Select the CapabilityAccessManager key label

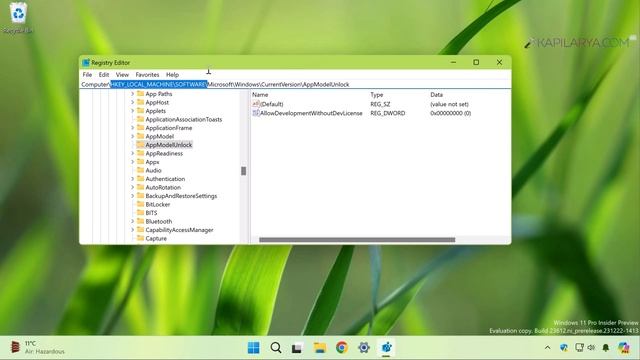pos(179,230)
